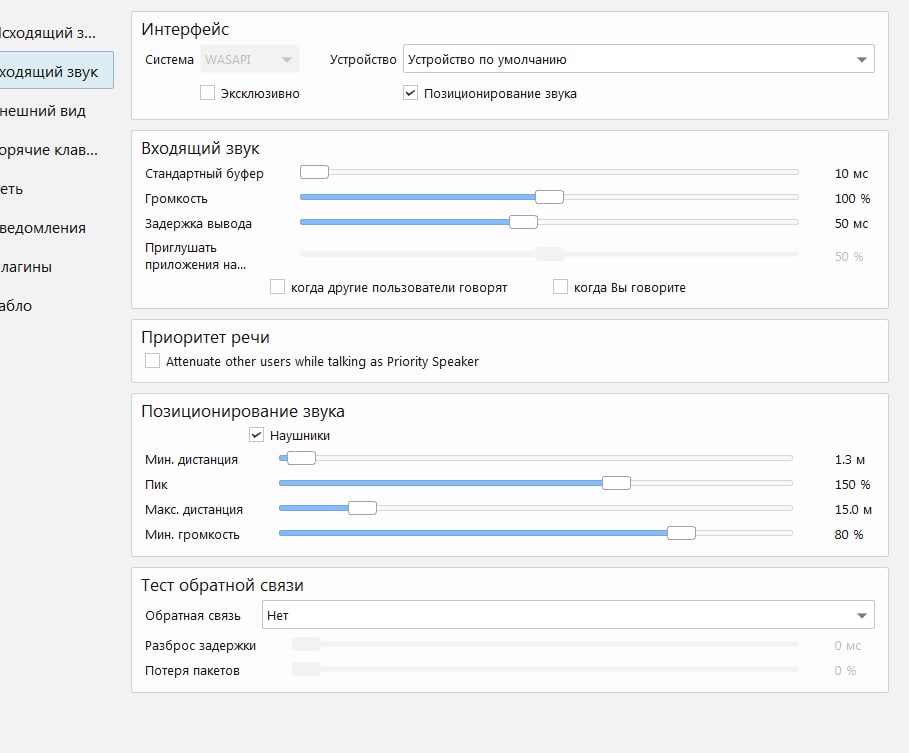Open the Система WASAPI combo box

pos(250,60)
